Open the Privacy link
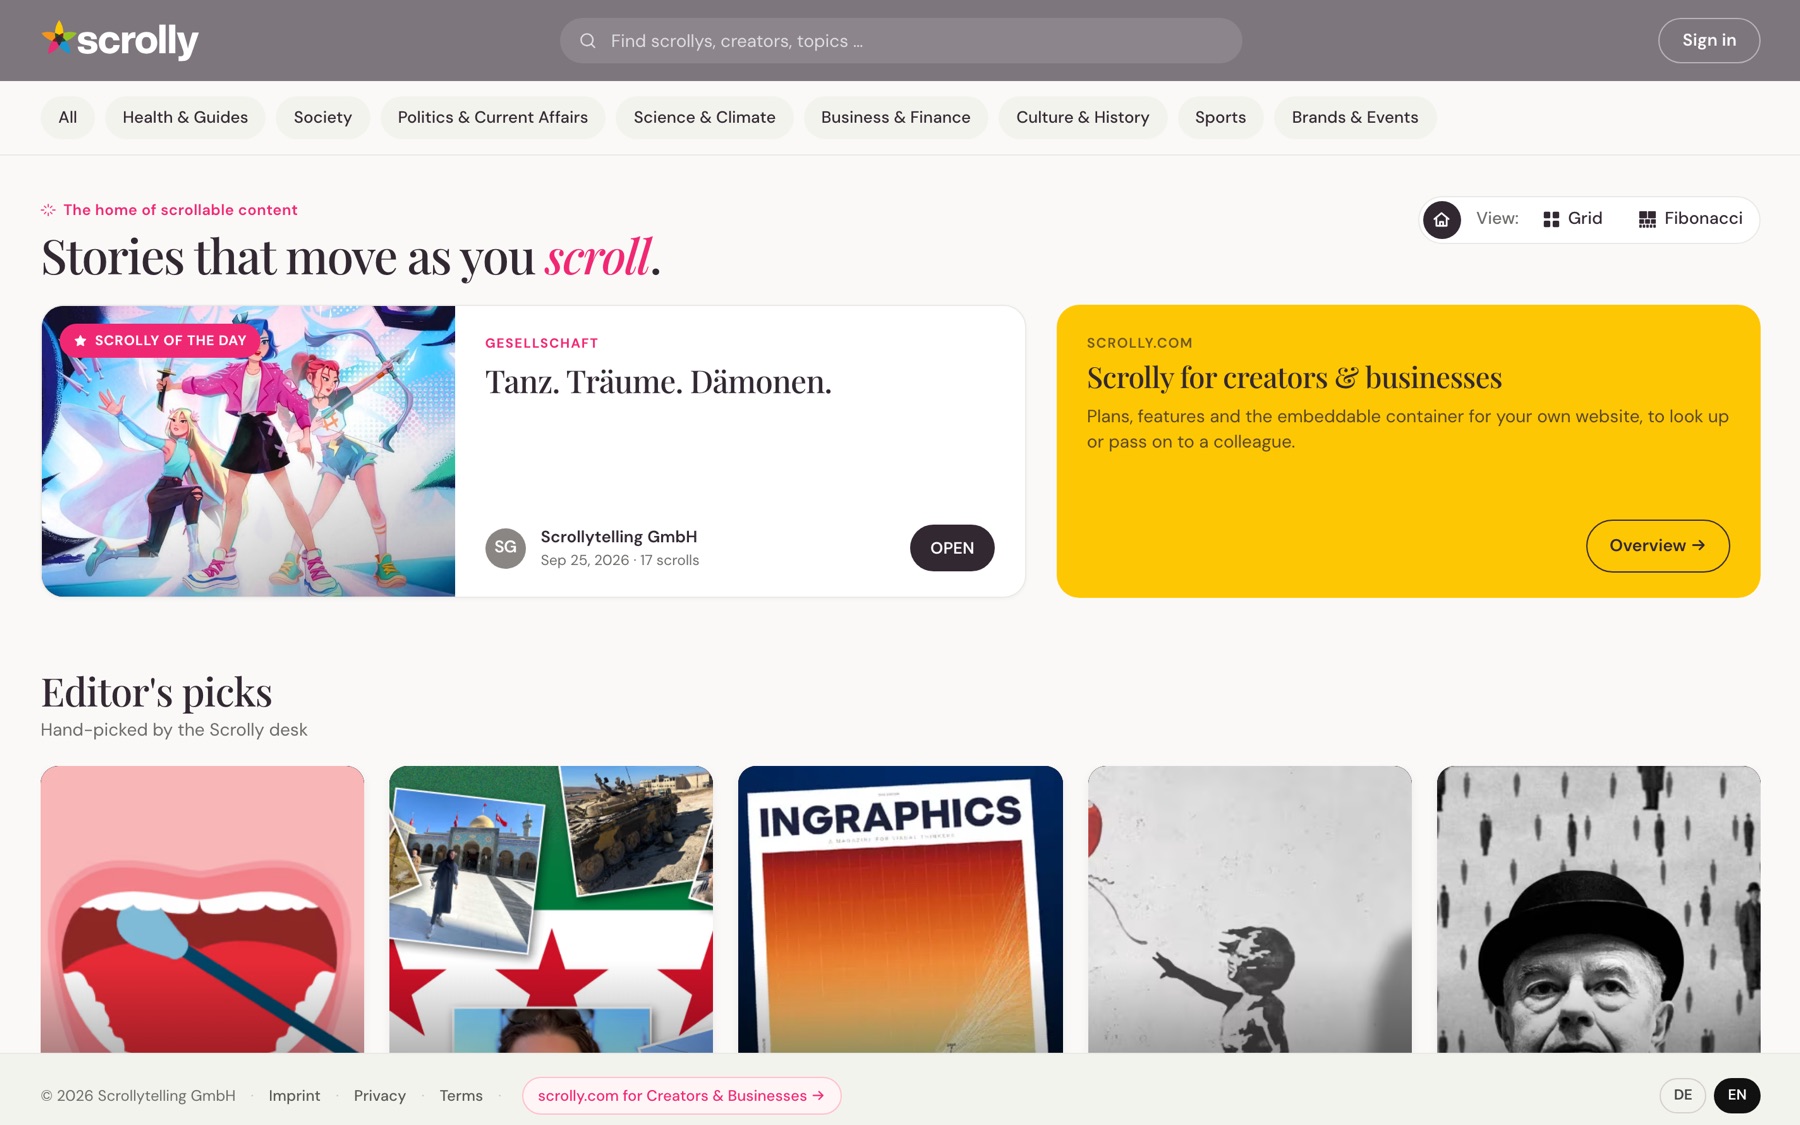 pos(380,1096)
